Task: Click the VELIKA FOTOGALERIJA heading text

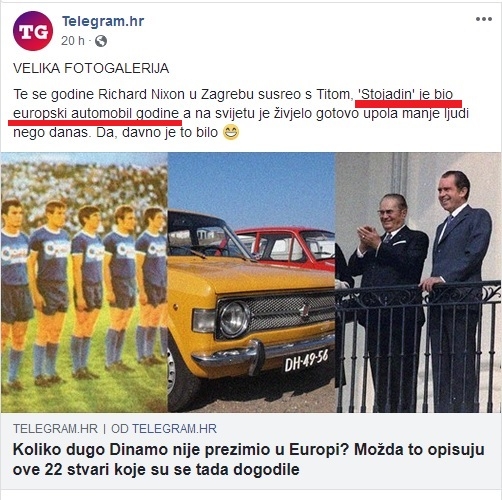Action: point(91,68)
